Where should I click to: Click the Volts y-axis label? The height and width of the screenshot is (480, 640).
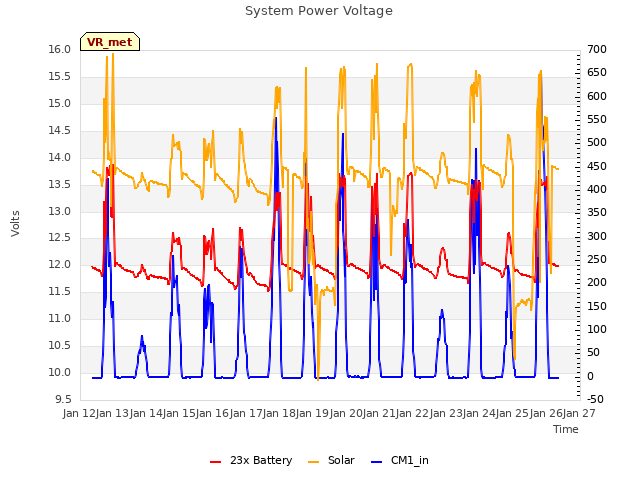[x=15, y=223]
